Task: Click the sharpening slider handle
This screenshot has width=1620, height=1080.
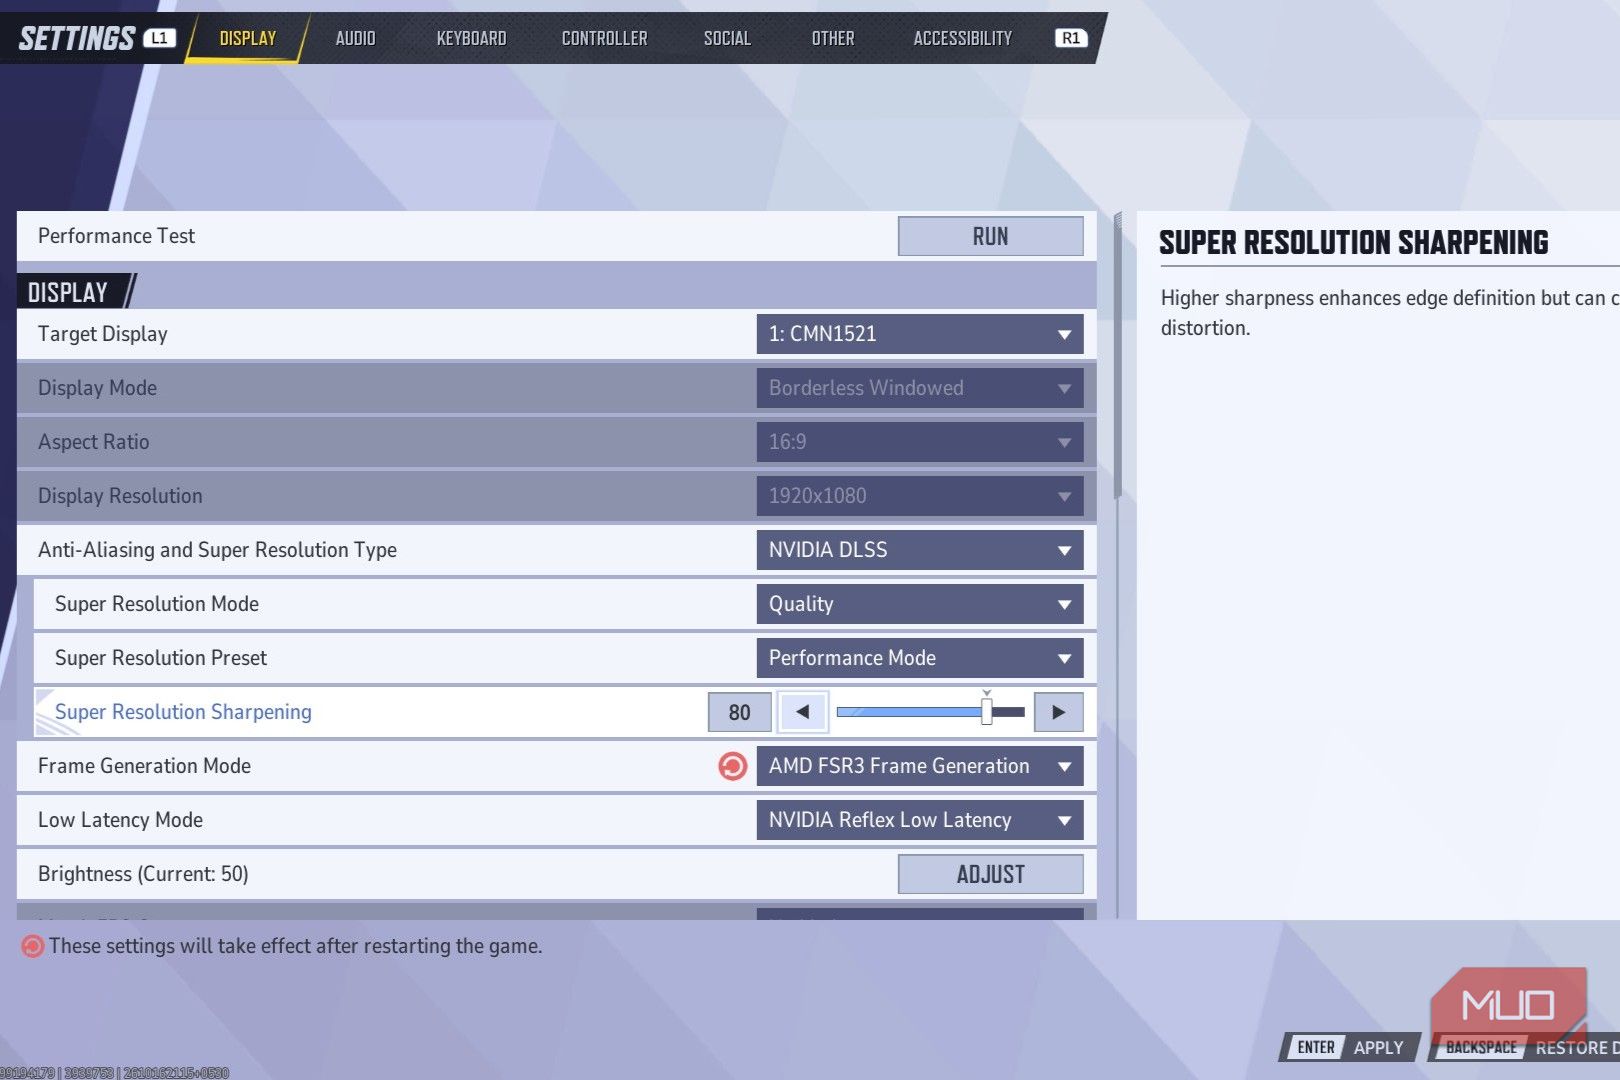Action: coord(987,711)
